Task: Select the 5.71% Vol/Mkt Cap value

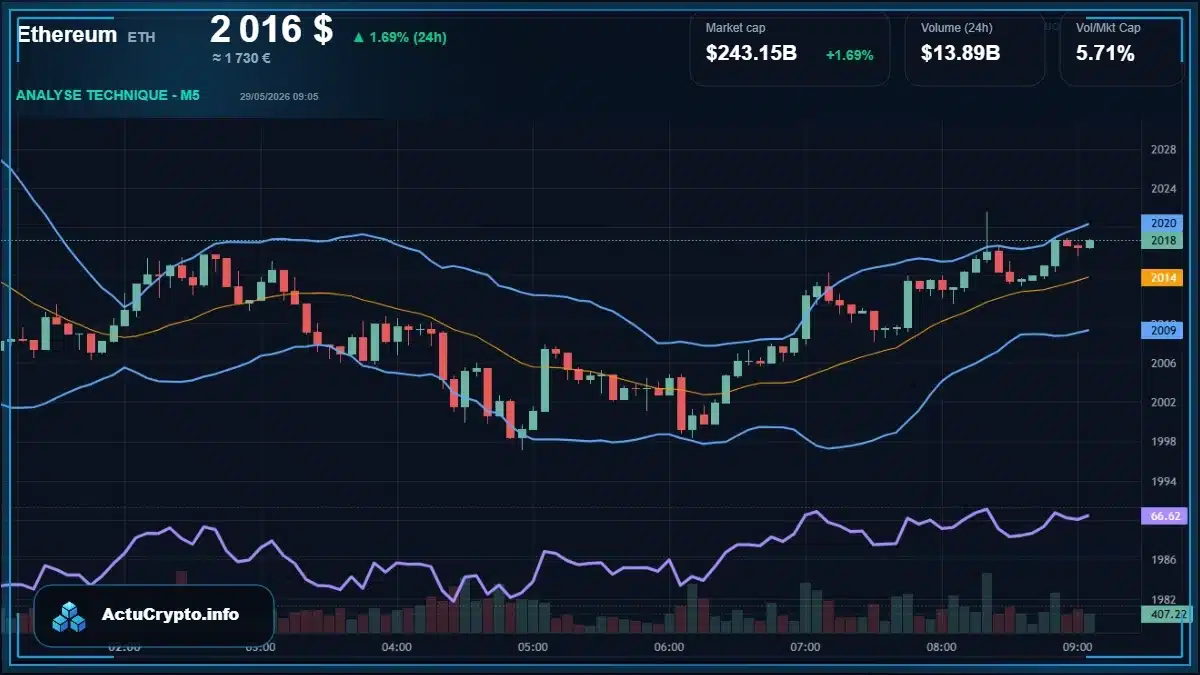Action: tap(1105, 54)
